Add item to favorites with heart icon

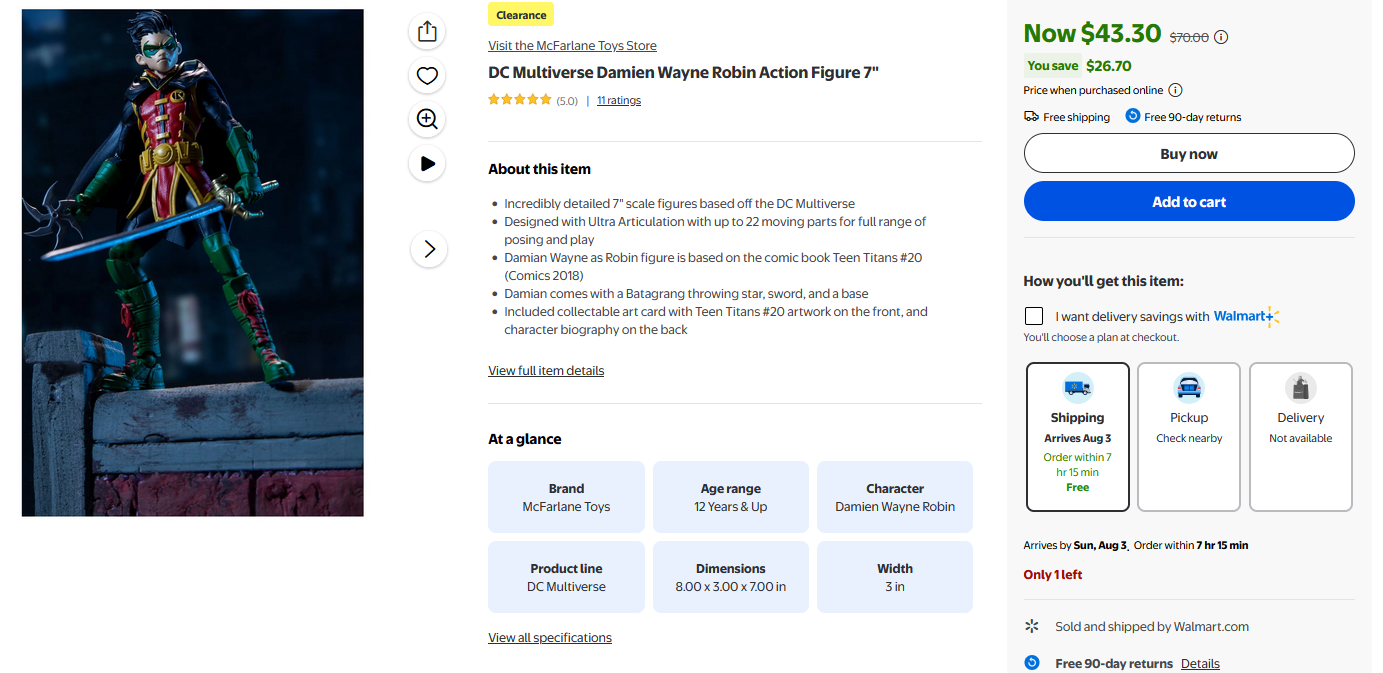tap(427, 76)
